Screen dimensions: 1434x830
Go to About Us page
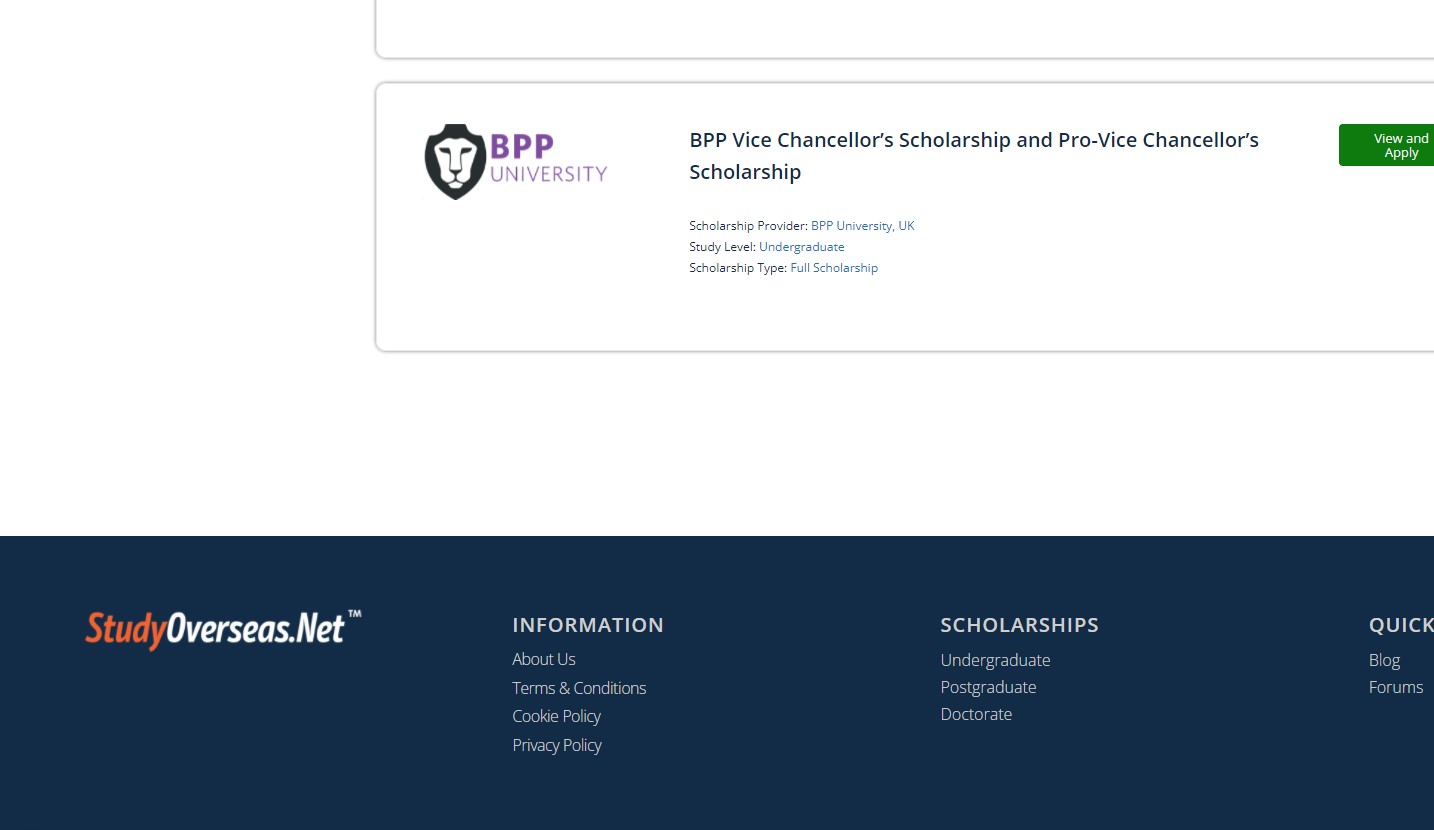point(544,659)
